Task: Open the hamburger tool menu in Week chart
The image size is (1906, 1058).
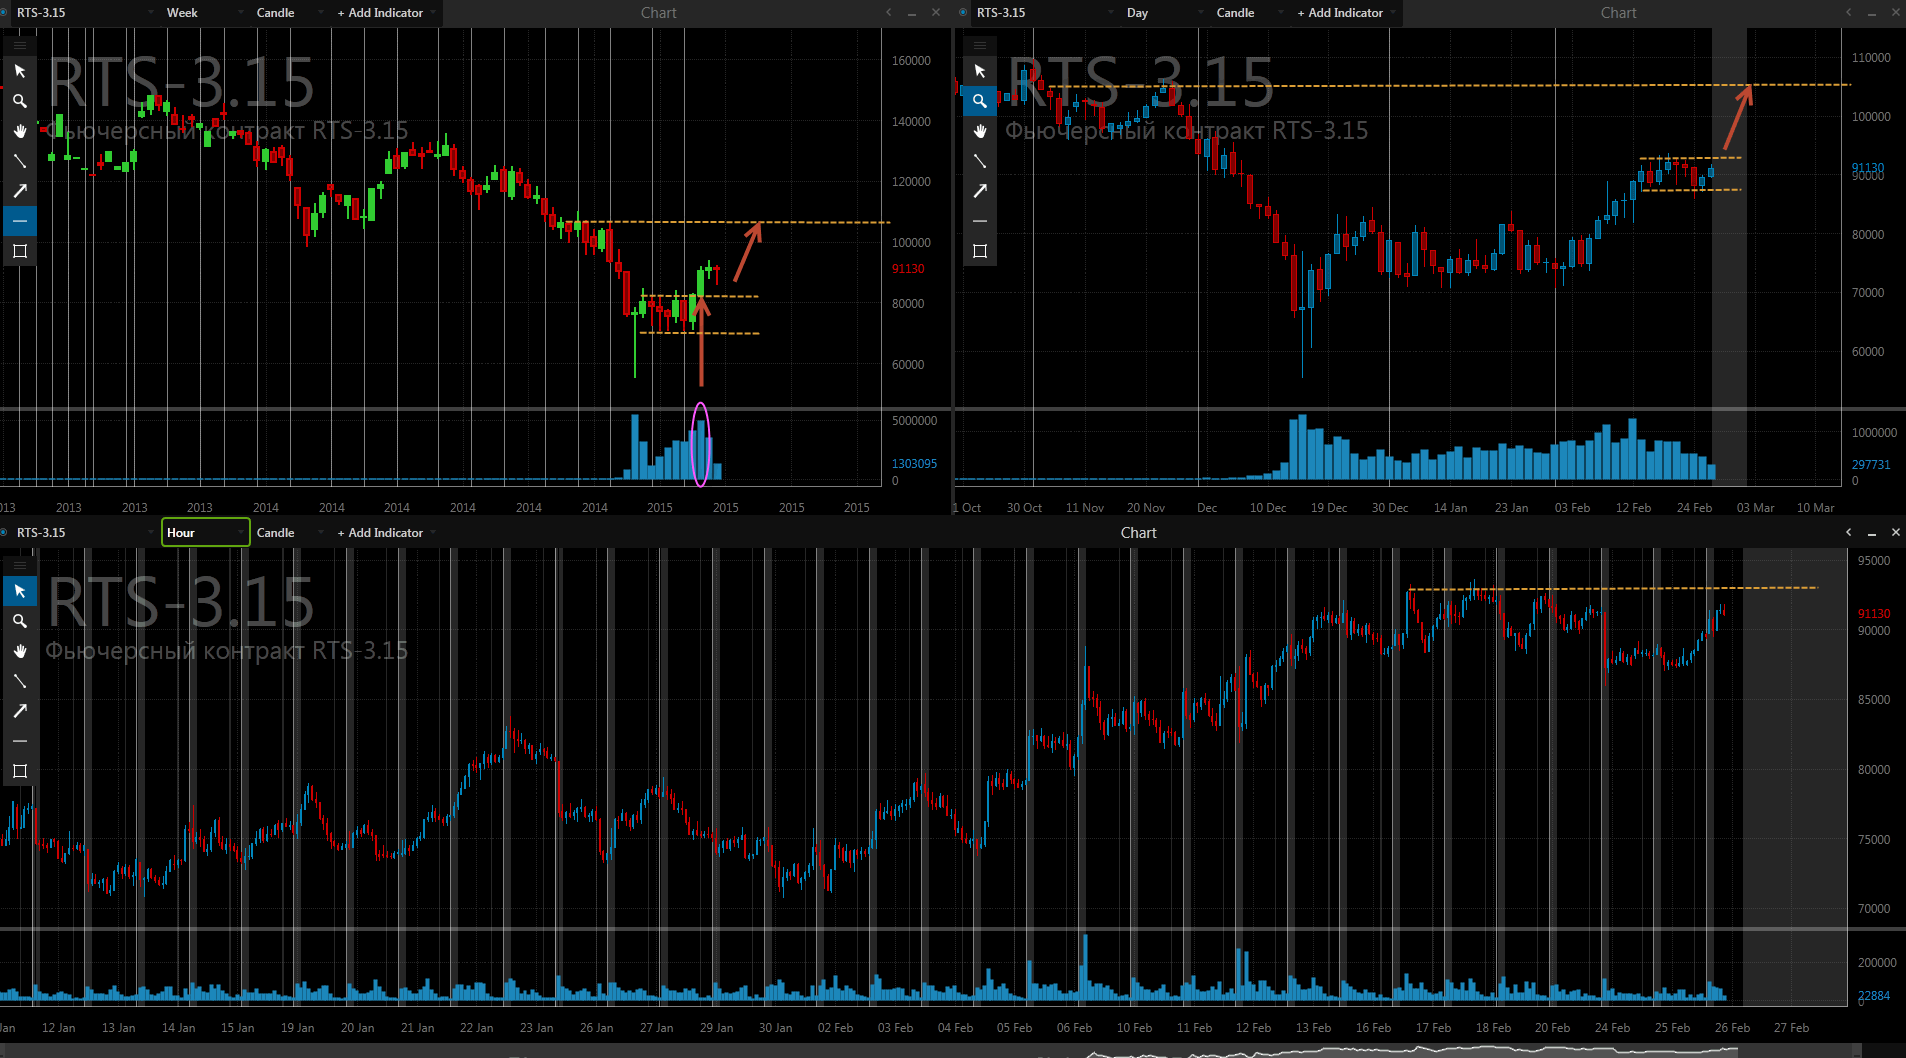Action: pos(20,46)
